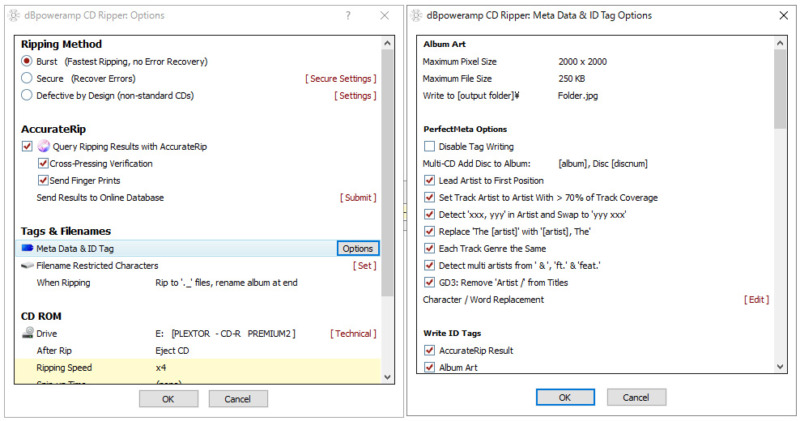
Task: Select Defective by Design ripping method
Action: [27, 95]
